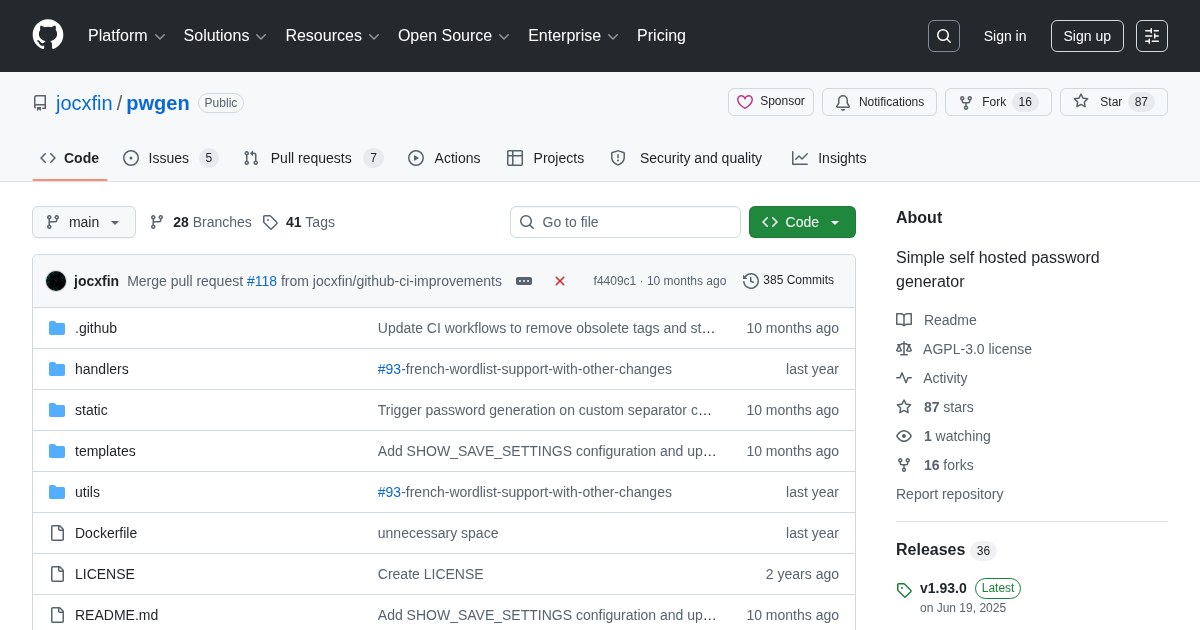The width and height of the screenshot is (1200, 630).
Task: Expand the Solutions menu
Action: coord(225,36)
